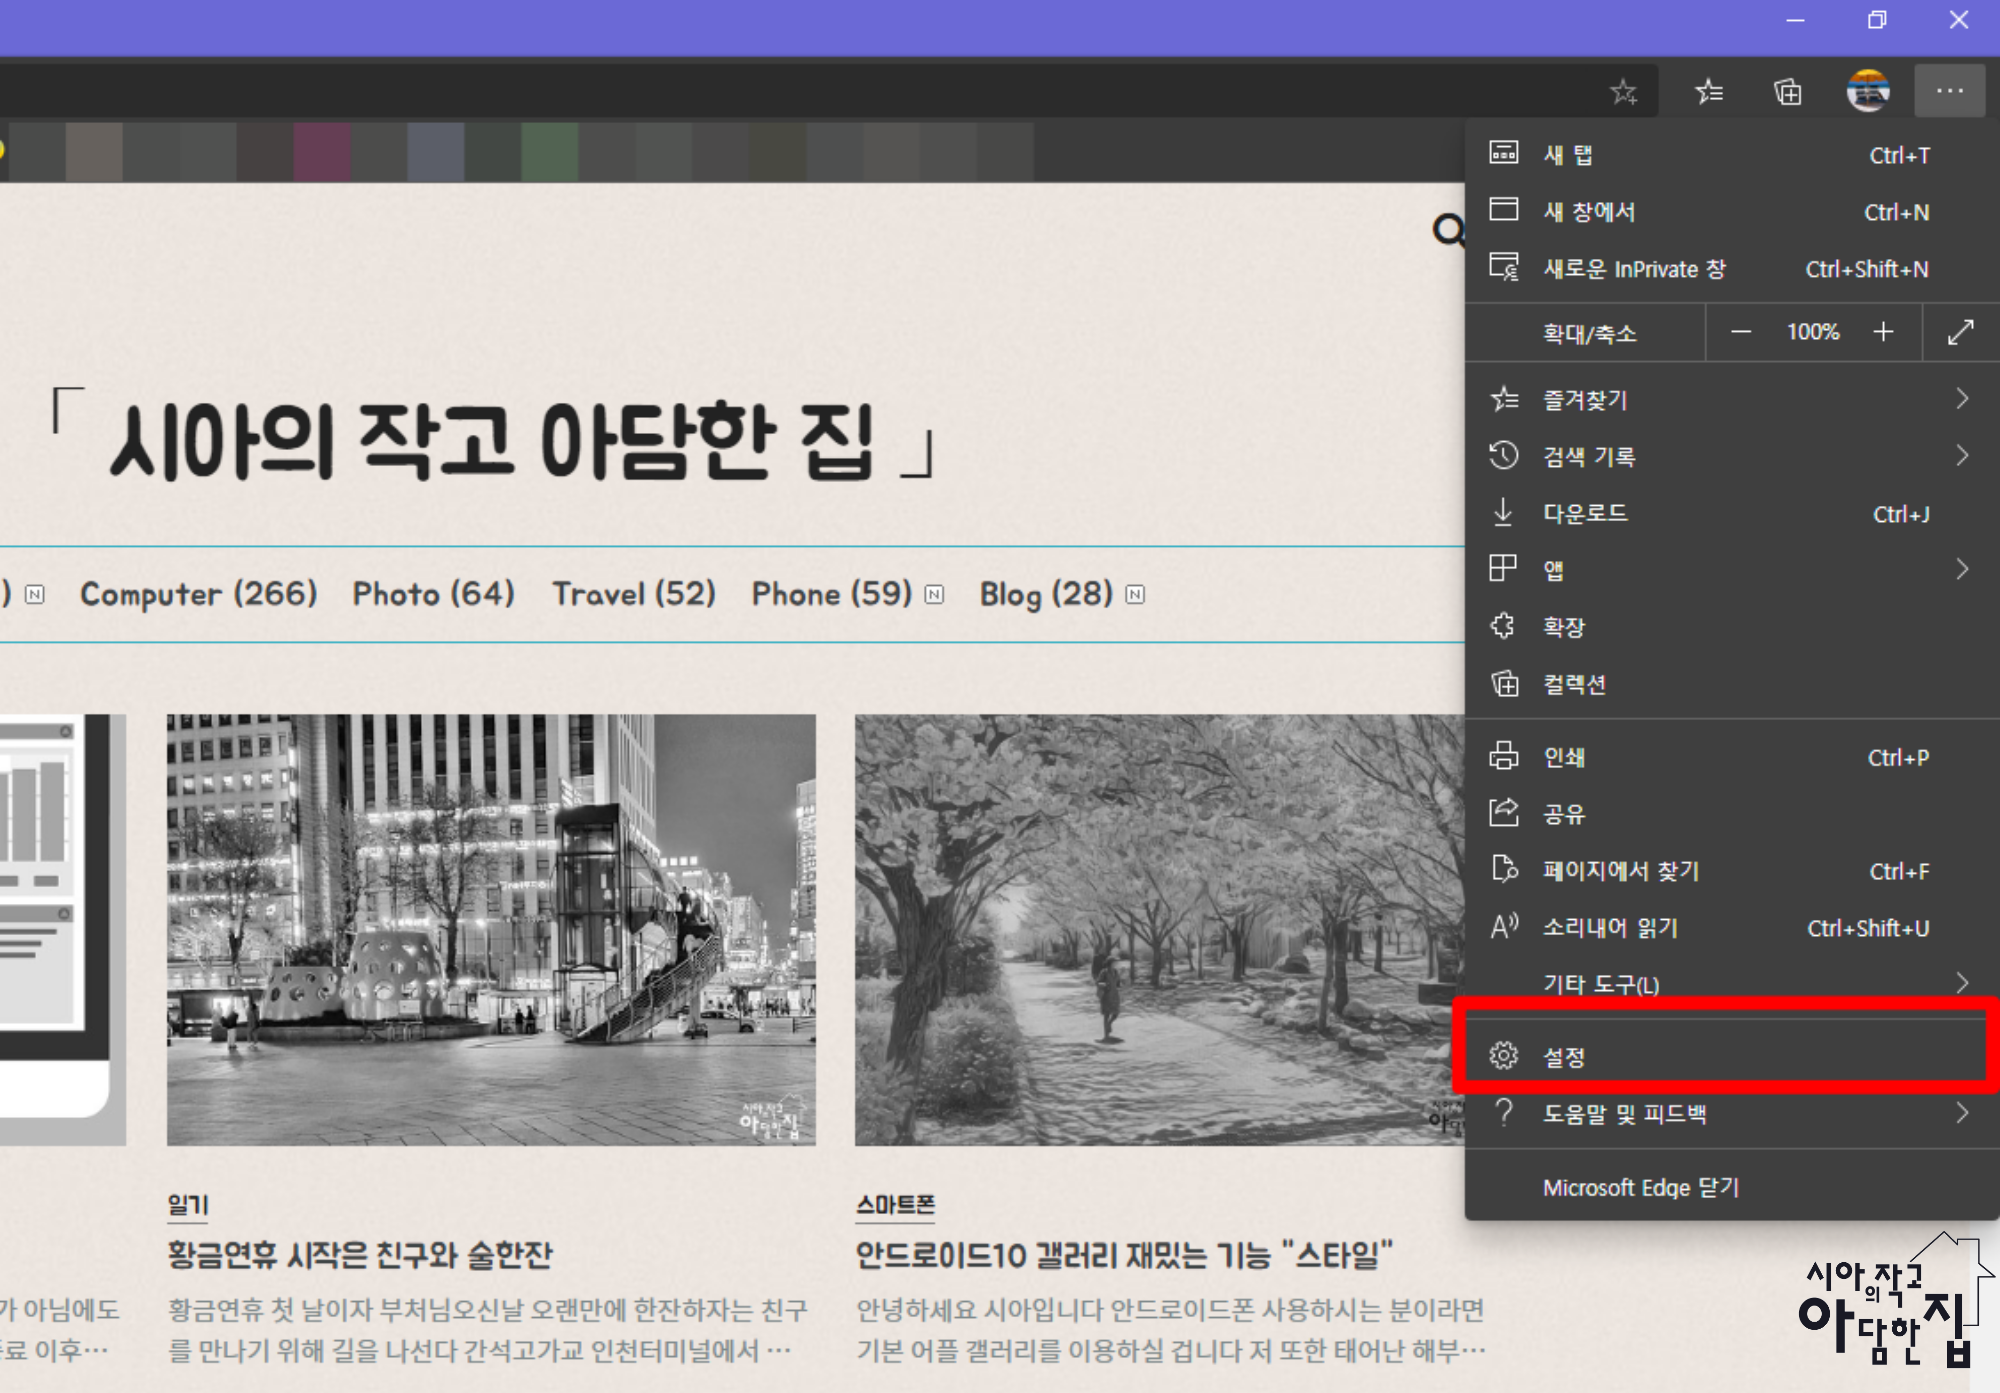Click the user profile avatar
The height and width of the screenshot is (1393, 2000).
click(x=1867, y=91)
